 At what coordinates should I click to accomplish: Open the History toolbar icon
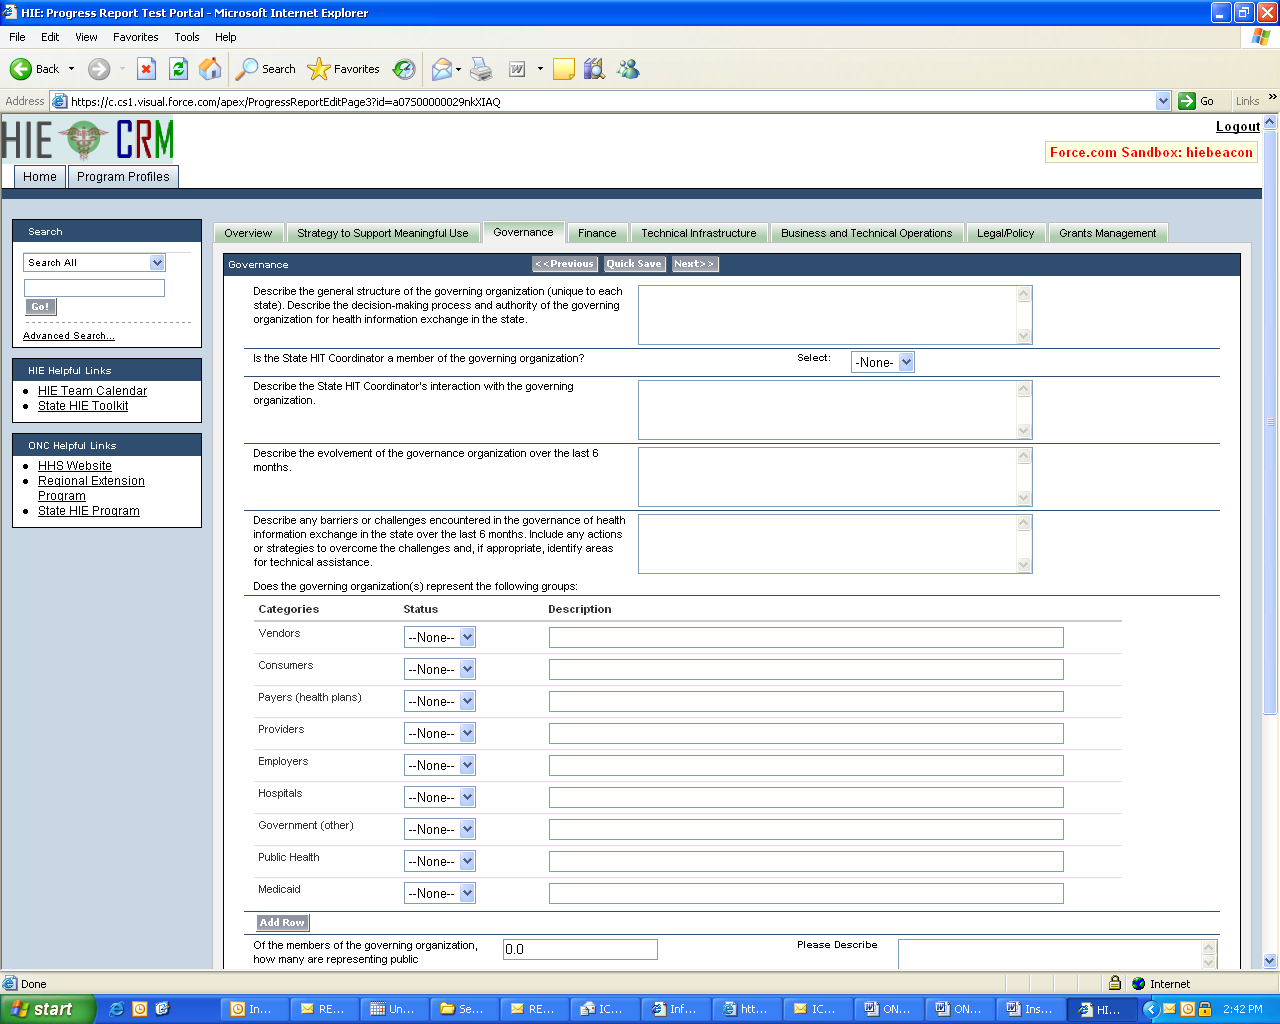[x=404, y=69]
